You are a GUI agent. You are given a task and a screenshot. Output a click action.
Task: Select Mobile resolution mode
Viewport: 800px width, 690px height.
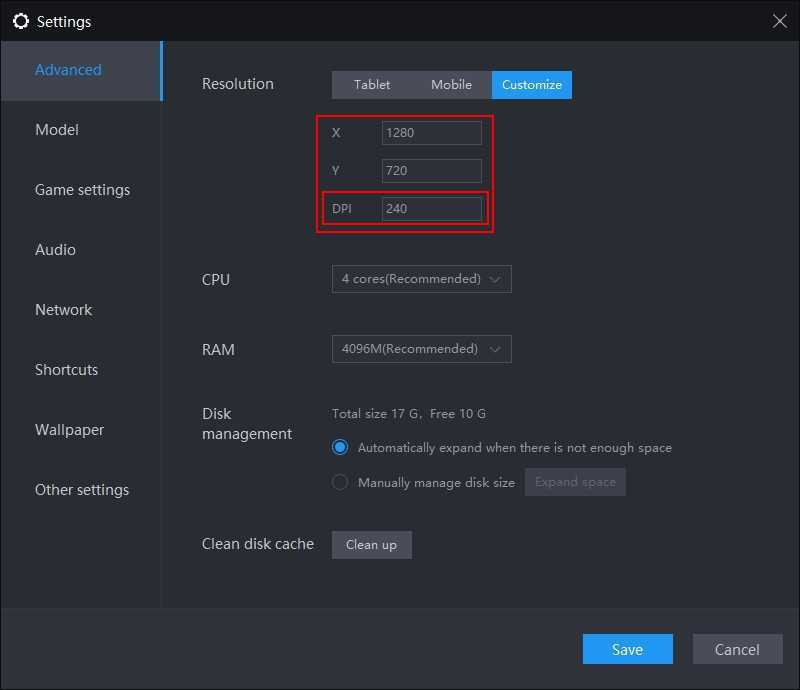pos(452,85)
